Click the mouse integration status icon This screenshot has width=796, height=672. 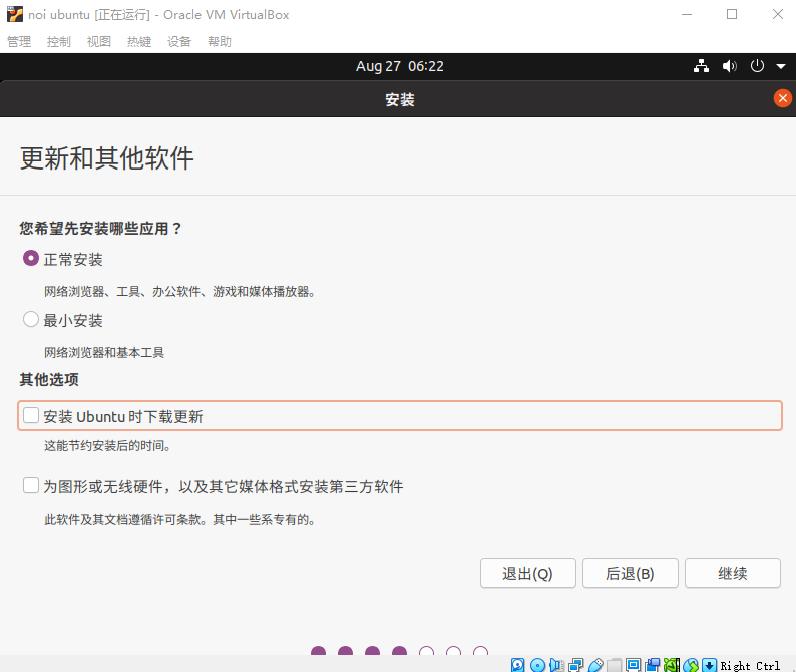coord(691,665)
